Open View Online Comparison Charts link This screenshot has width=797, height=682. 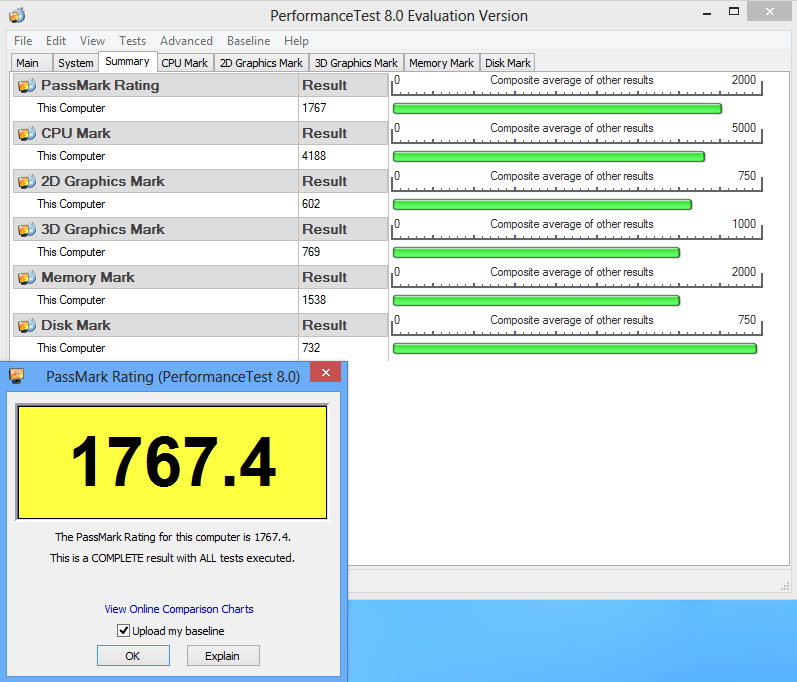coord(179,609)
